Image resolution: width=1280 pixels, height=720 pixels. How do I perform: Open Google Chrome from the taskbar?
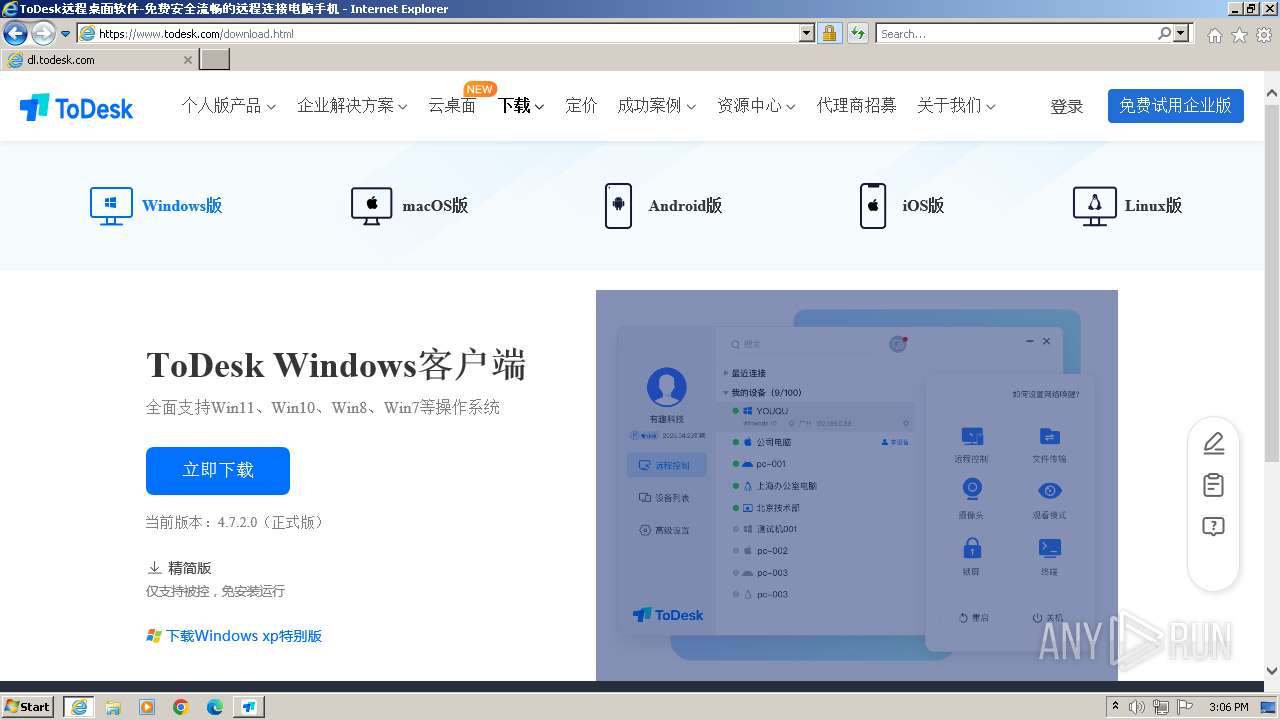point(181,707)
